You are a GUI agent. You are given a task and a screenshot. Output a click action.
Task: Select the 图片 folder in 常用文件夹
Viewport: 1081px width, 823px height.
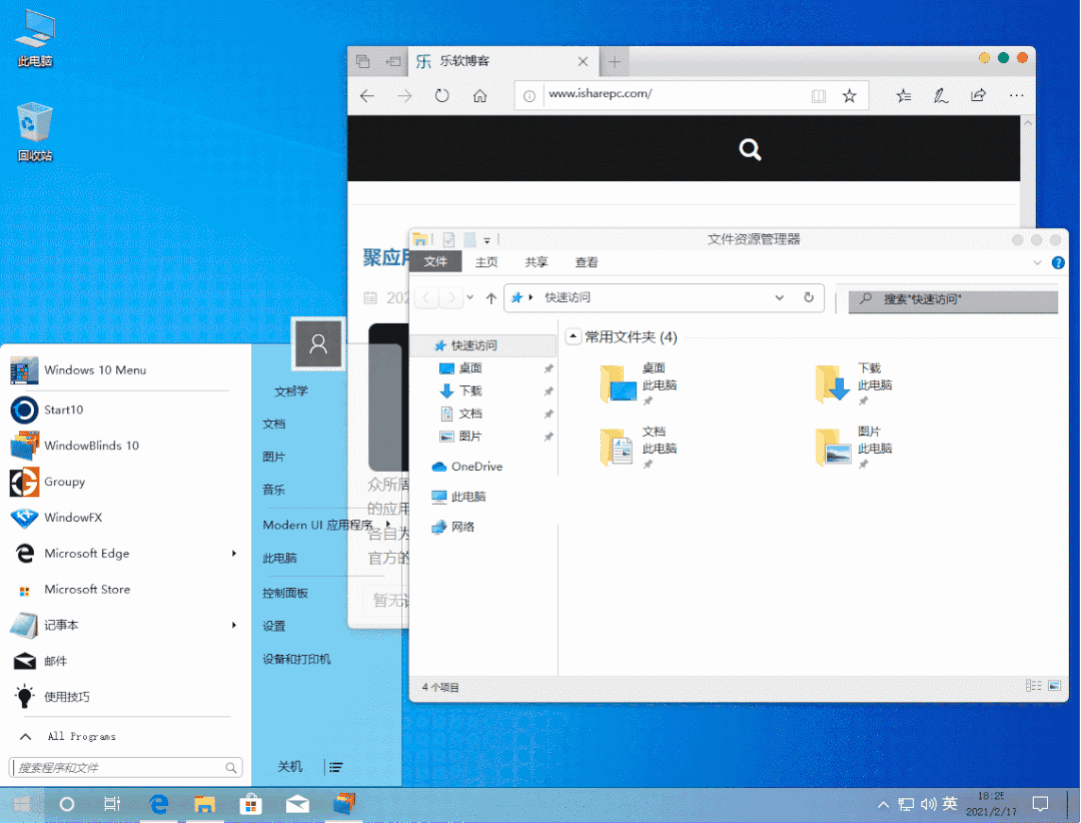[855, 446]
